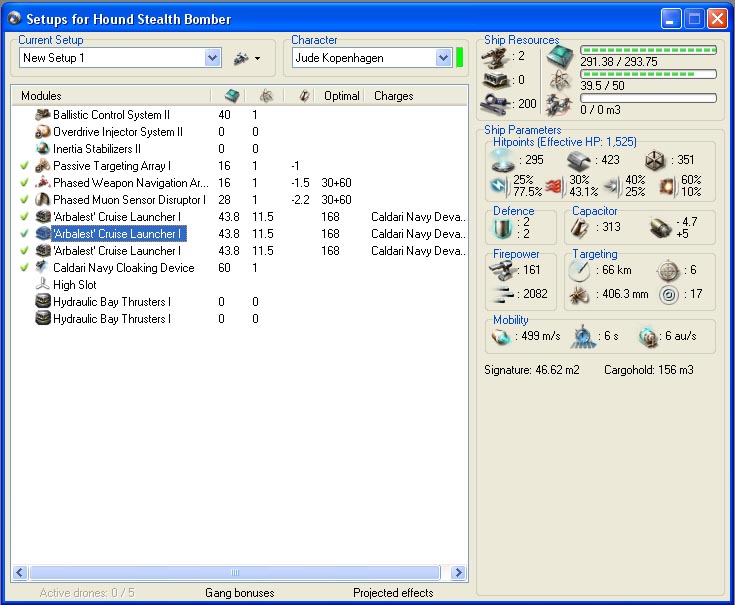Click the Defence shield icon
Viewport: 735px width, 605px height.
502,228
